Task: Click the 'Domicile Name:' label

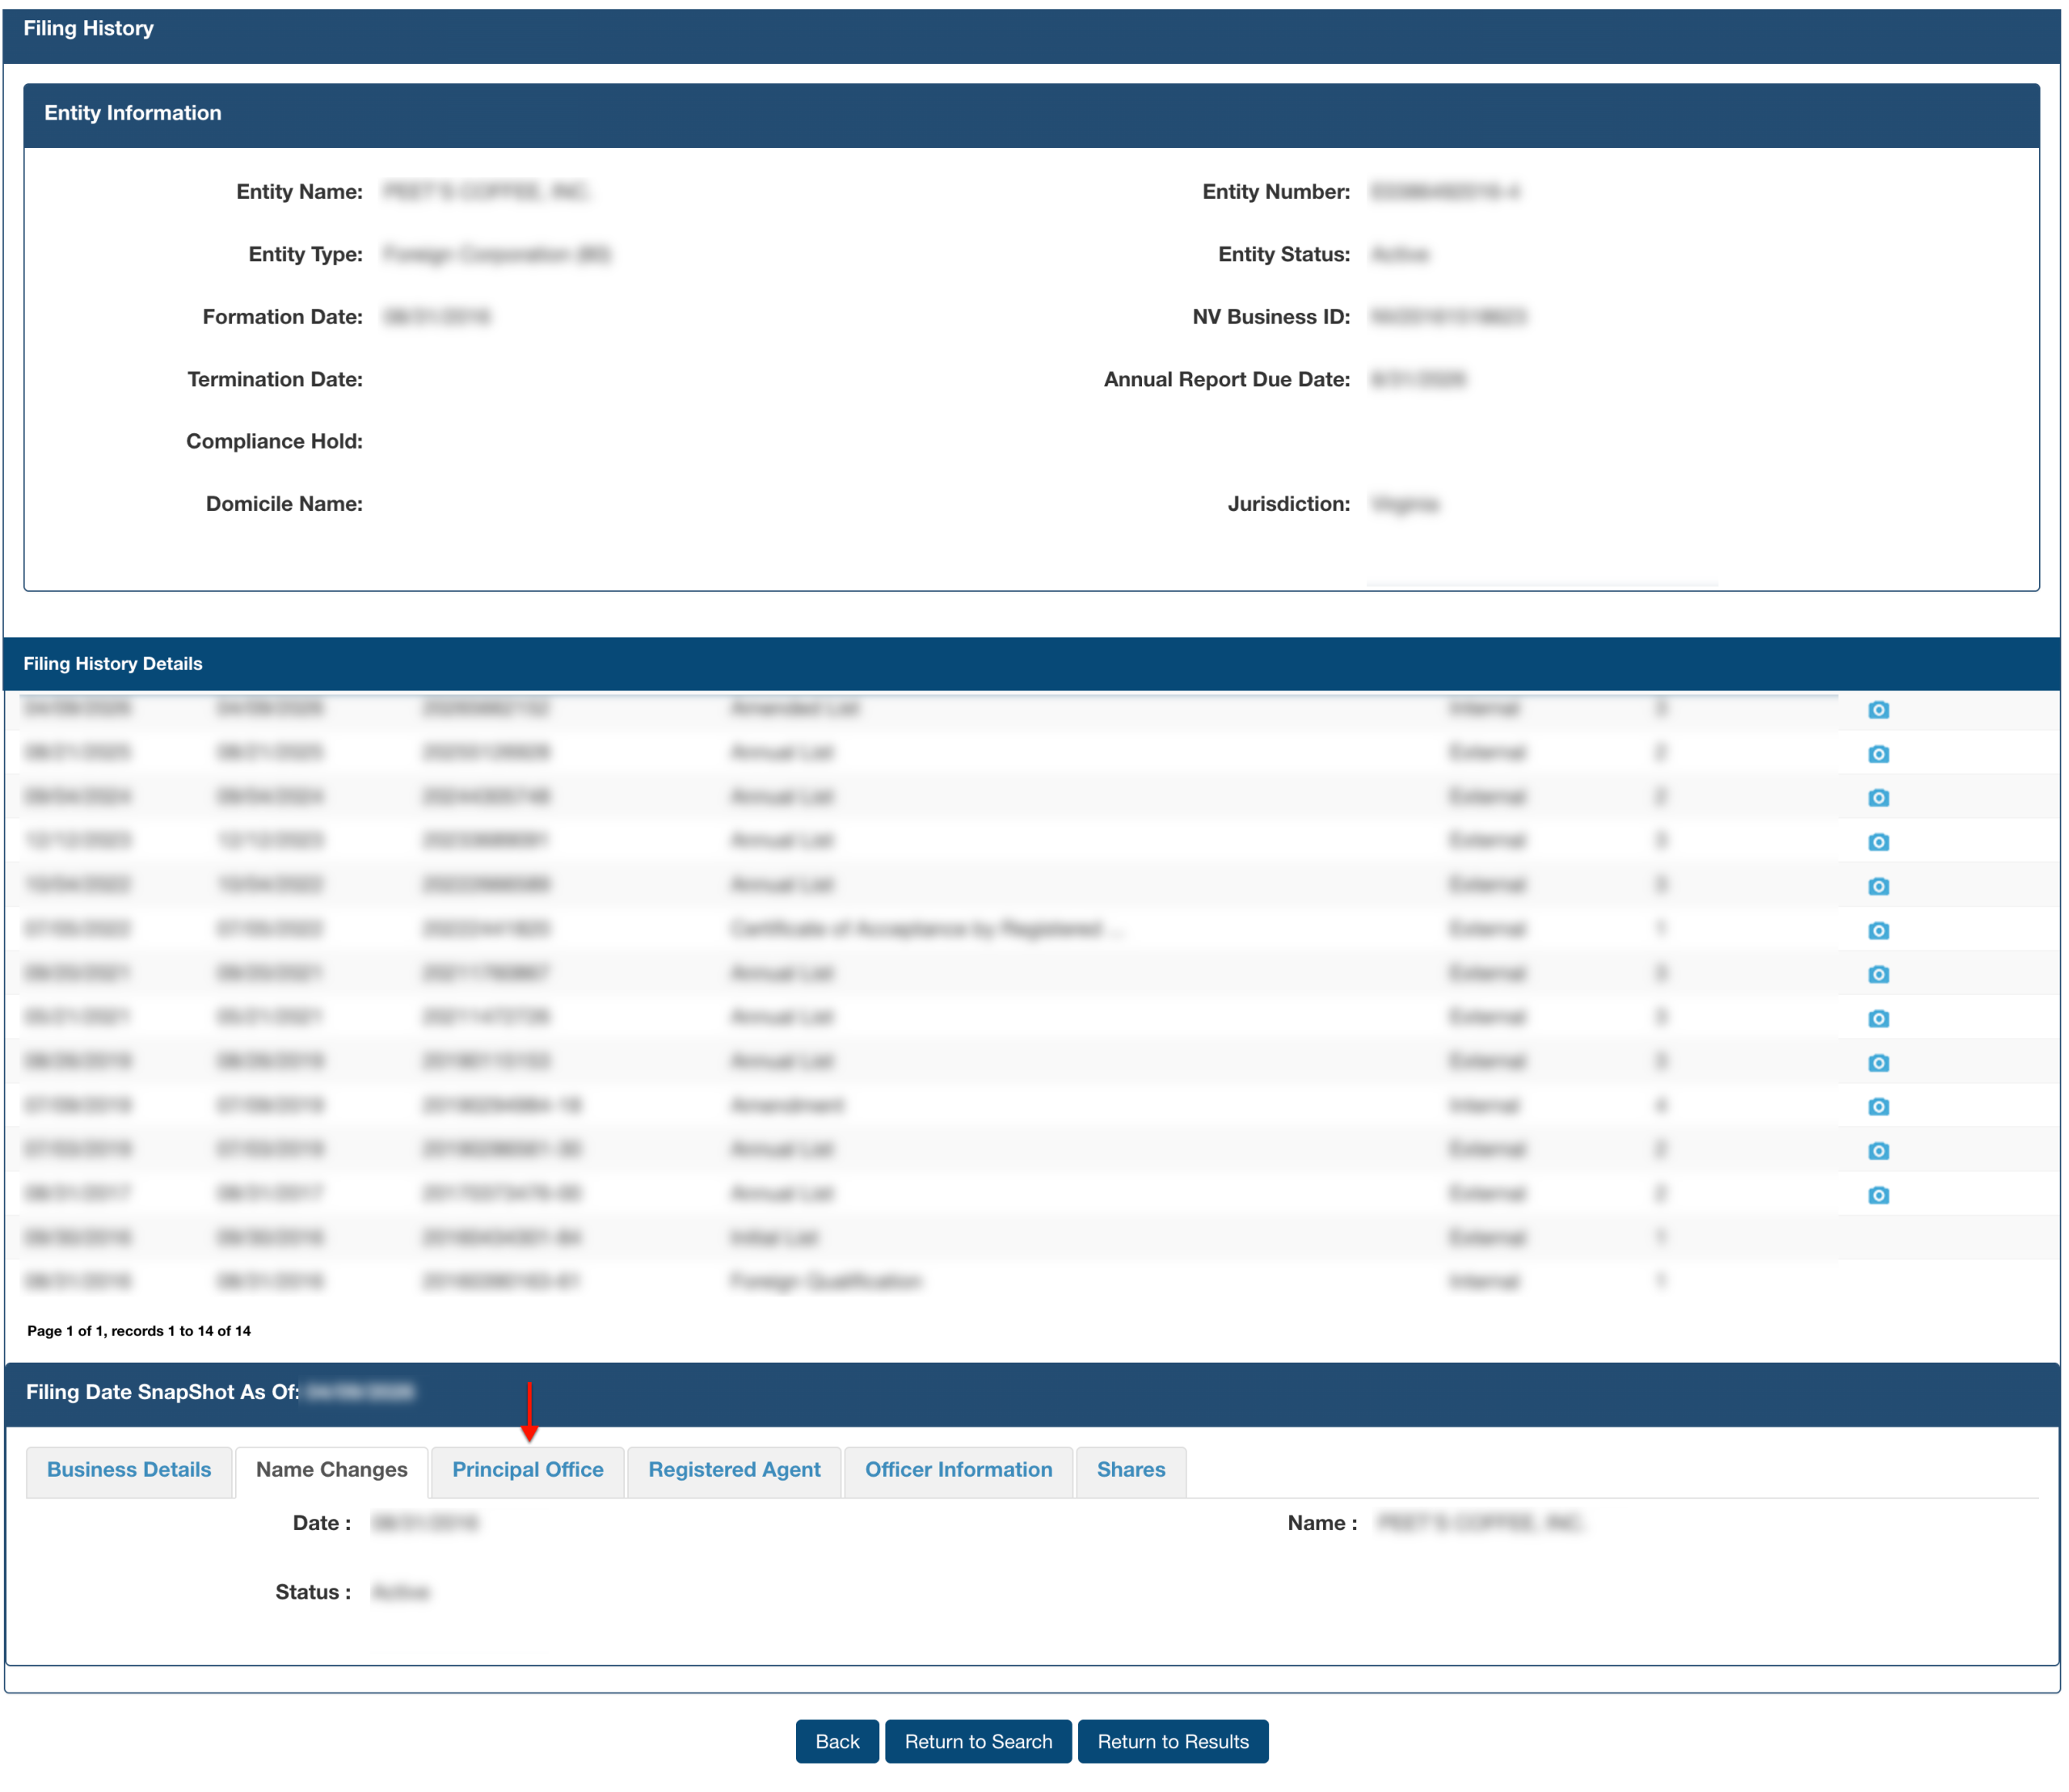Action: [x=284, y=504]
